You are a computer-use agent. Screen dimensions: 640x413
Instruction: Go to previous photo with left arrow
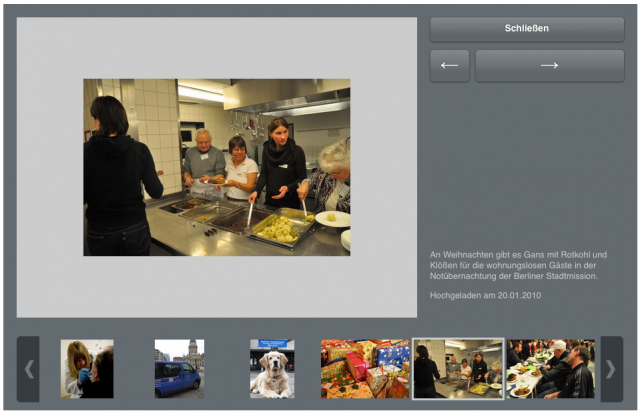click(449, 66)
